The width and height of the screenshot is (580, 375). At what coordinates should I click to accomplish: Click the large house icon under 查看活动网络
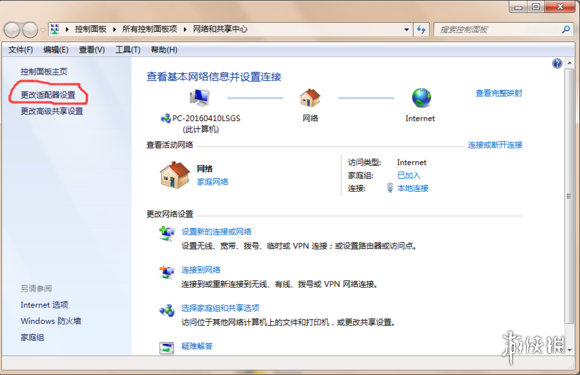click(x=175, y=175)
